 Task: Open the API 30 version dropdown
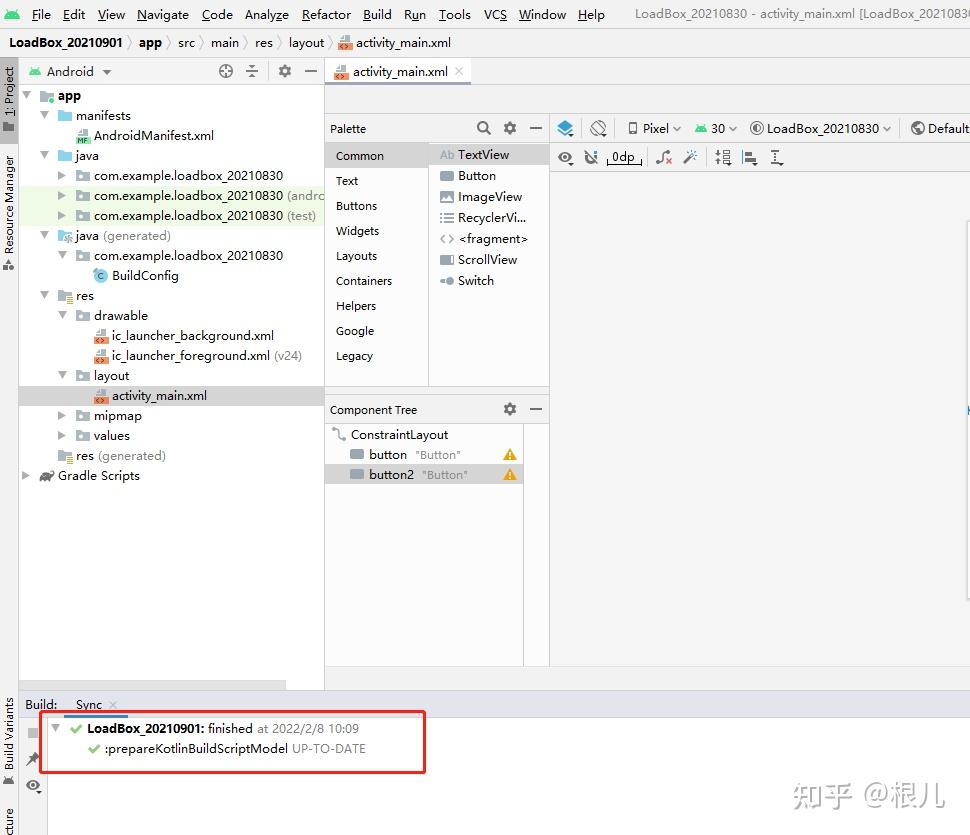tap(716, 128)
